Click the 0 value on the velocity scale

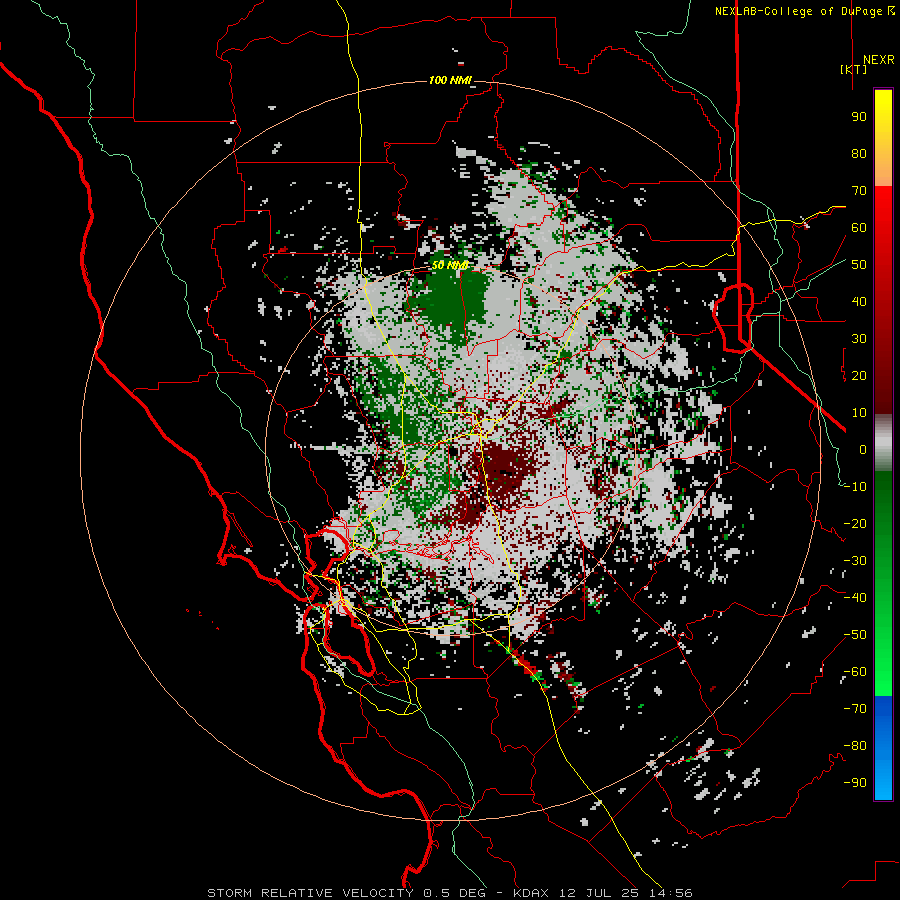pos(863,450)
